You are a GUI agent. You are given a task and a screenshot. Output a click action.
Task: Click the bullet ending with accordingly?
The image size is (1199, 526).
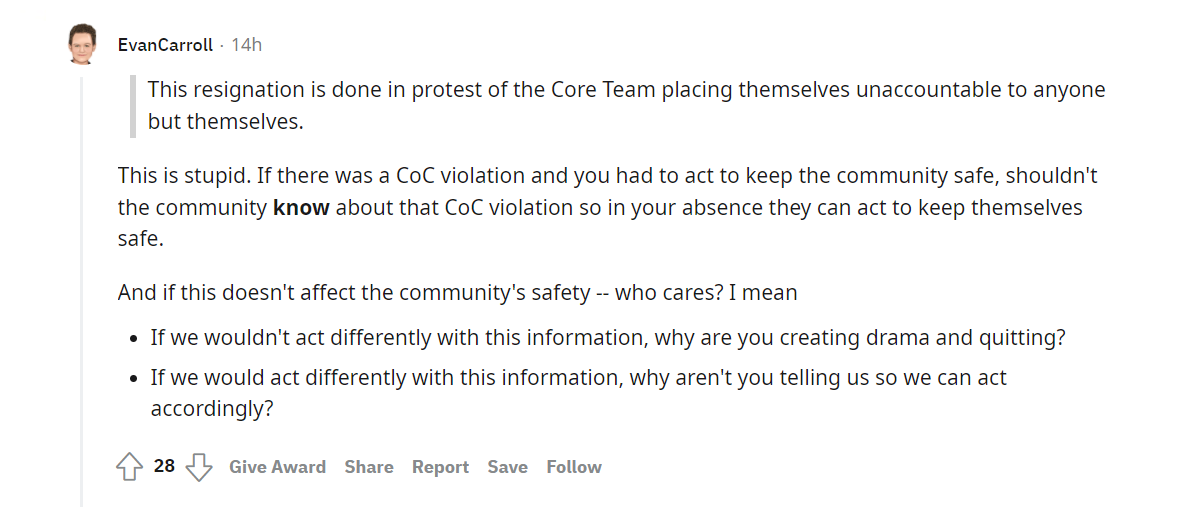(578, 393)
